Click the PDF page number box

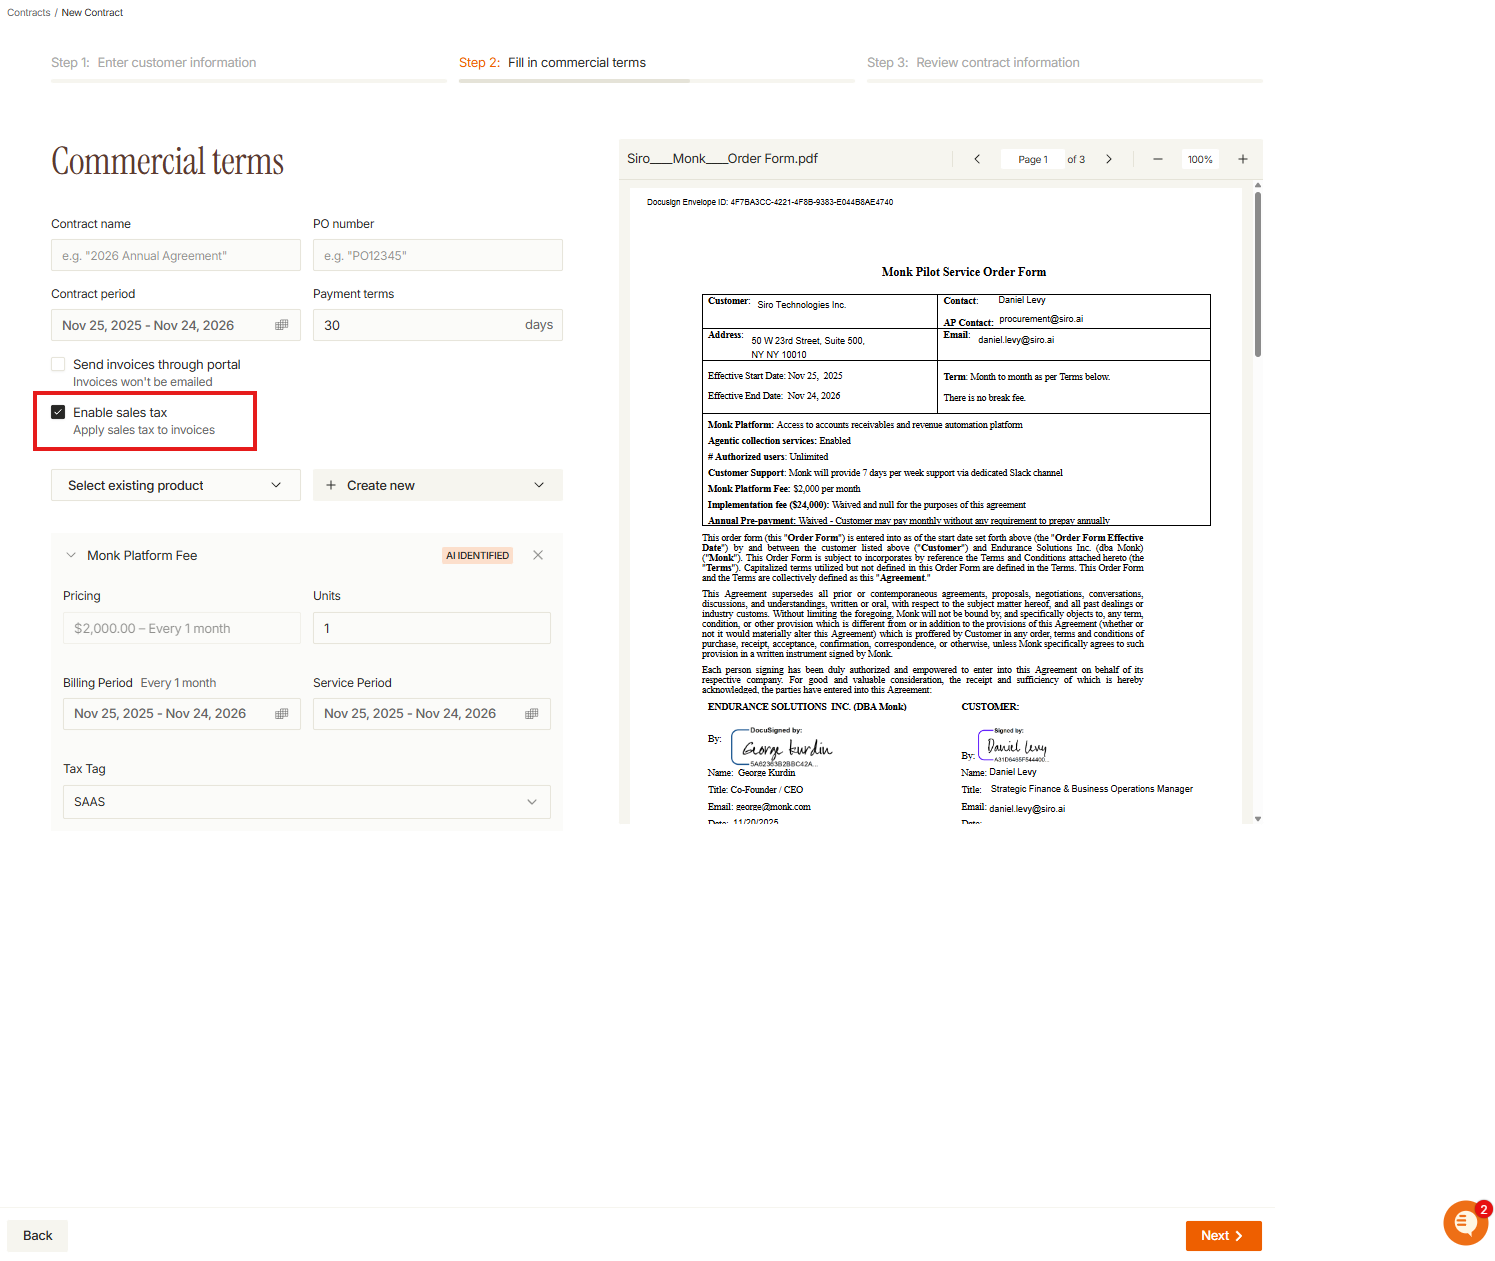coord(1033,159)
